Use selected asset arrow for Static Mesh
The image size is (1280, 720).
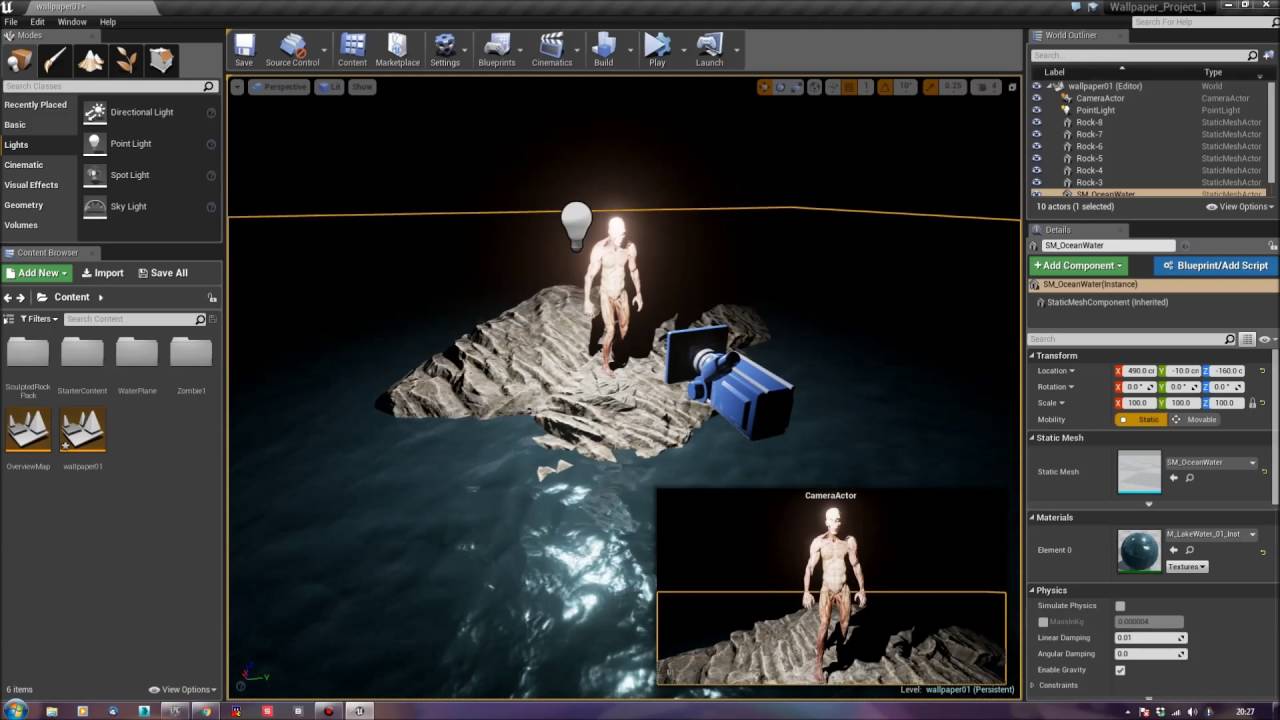point(1174,478)
